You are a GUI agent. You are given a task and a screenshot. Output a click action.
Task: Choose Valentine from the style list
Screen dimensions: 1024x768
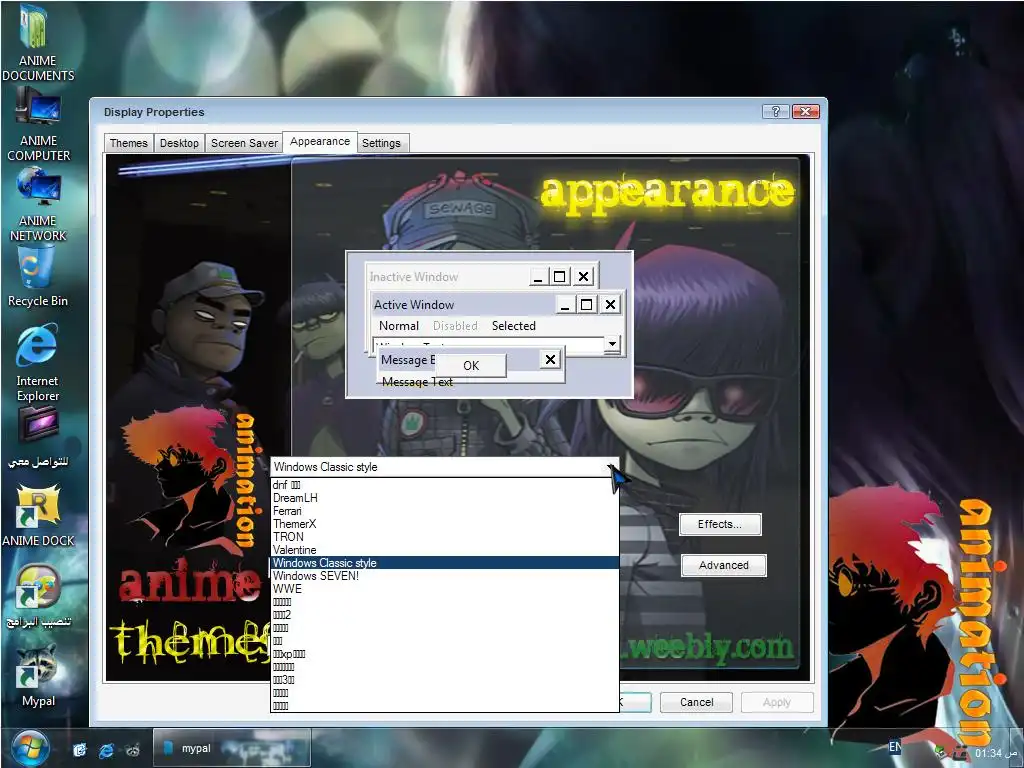tap(444, 550)
